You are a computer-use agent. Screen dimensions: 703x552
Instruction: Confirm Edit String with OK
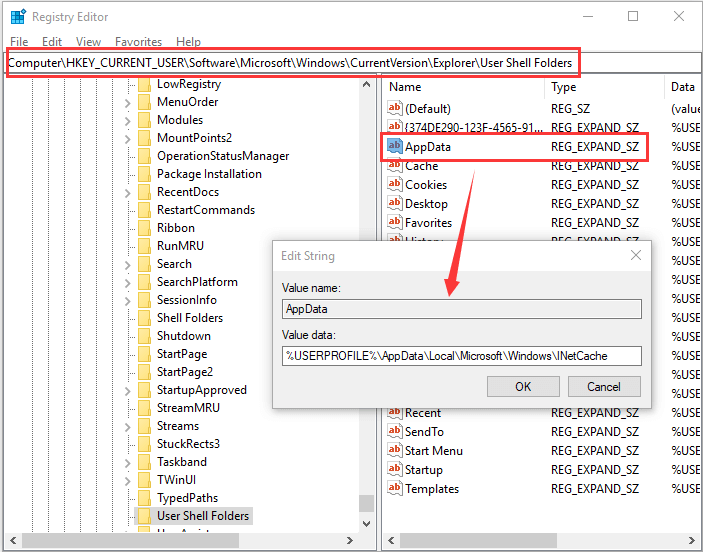tap(523, 387)
